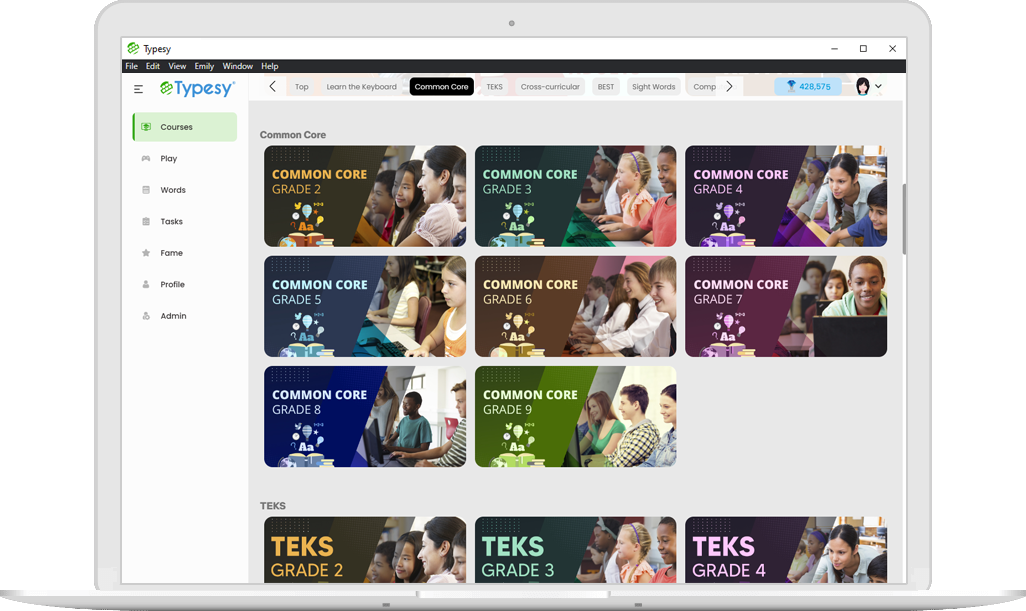Click the Typesy app icon in title bar
The height and width of the screenshot is (611, 1026).
click(133, 48)
